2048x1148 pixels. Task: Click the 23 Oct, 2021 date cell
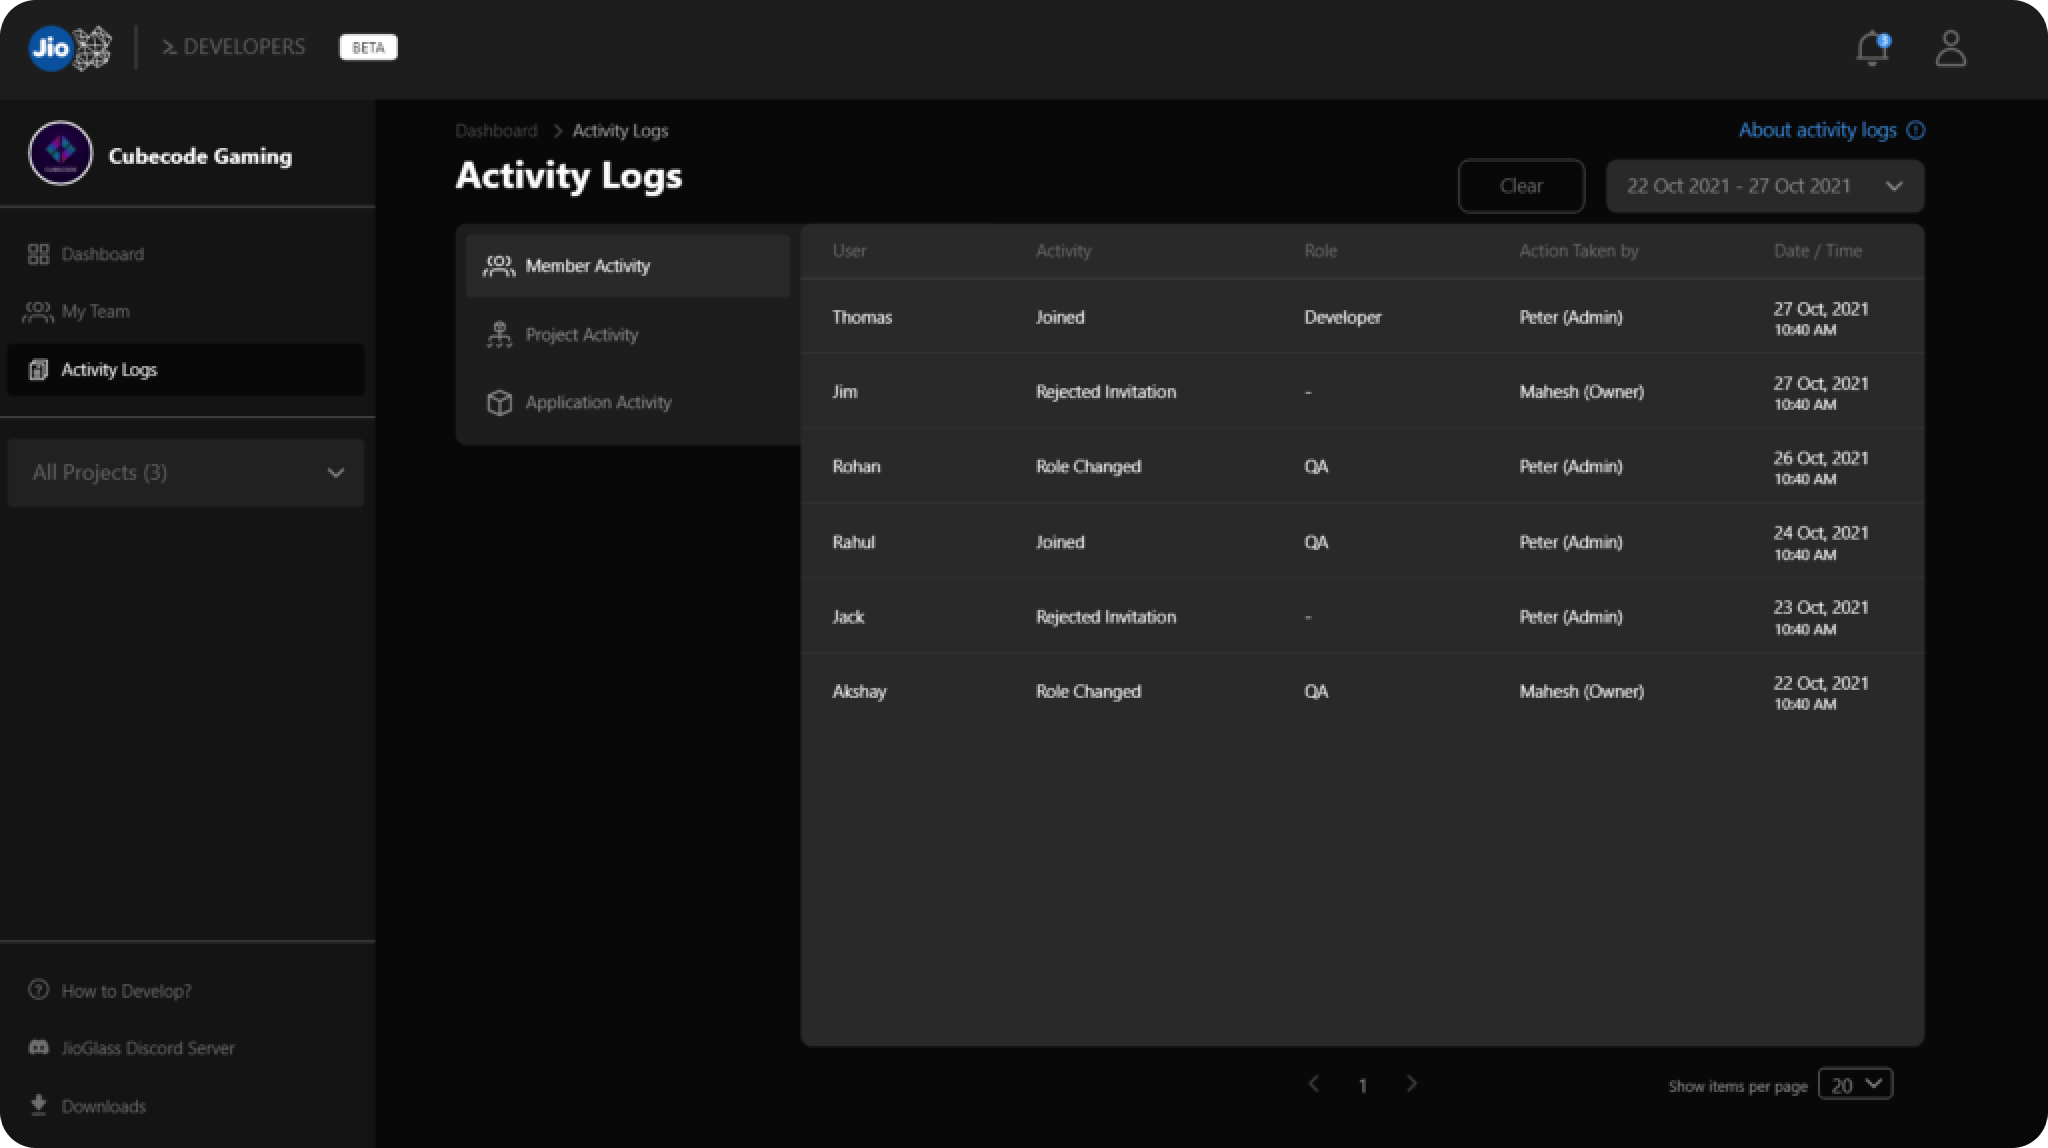pos(1820,617)
